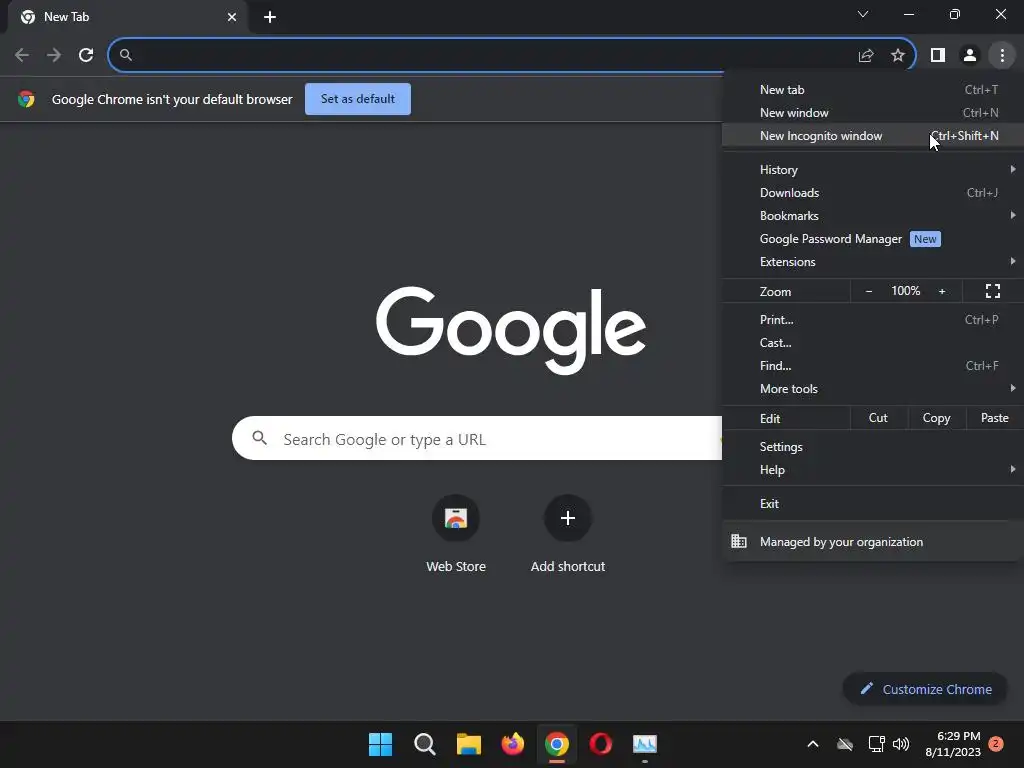Click the Google logo
This screenshot has height=768, width=1024.
(511, 330)
